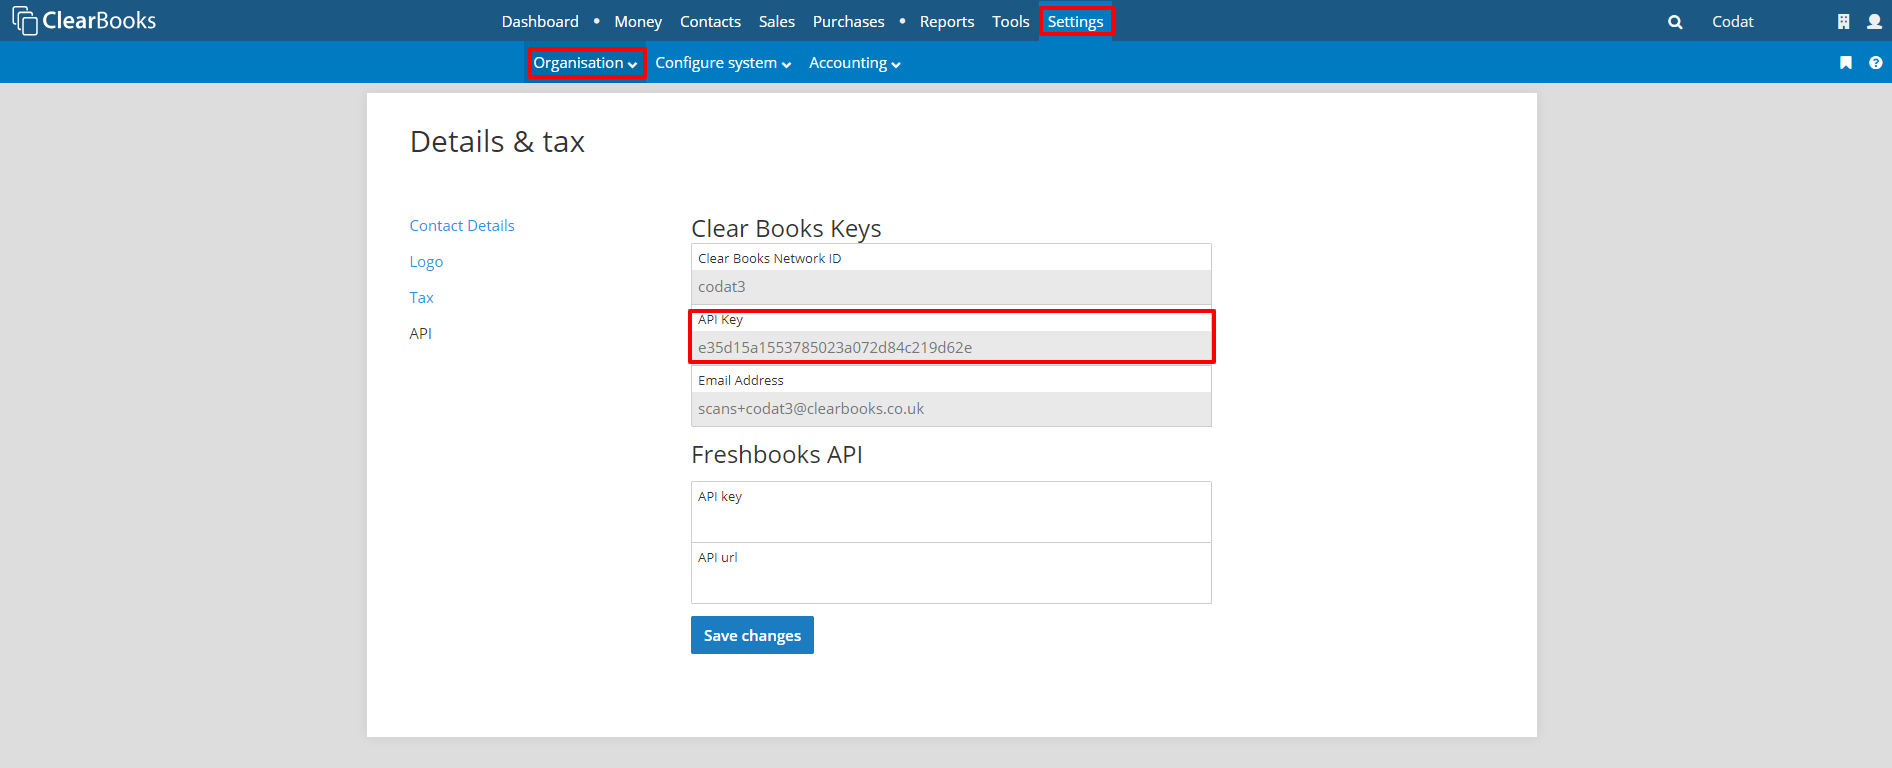This screenshot has height=768, width=1892.
Task: Open the search magnifier icon
Action: (1675, 22)
